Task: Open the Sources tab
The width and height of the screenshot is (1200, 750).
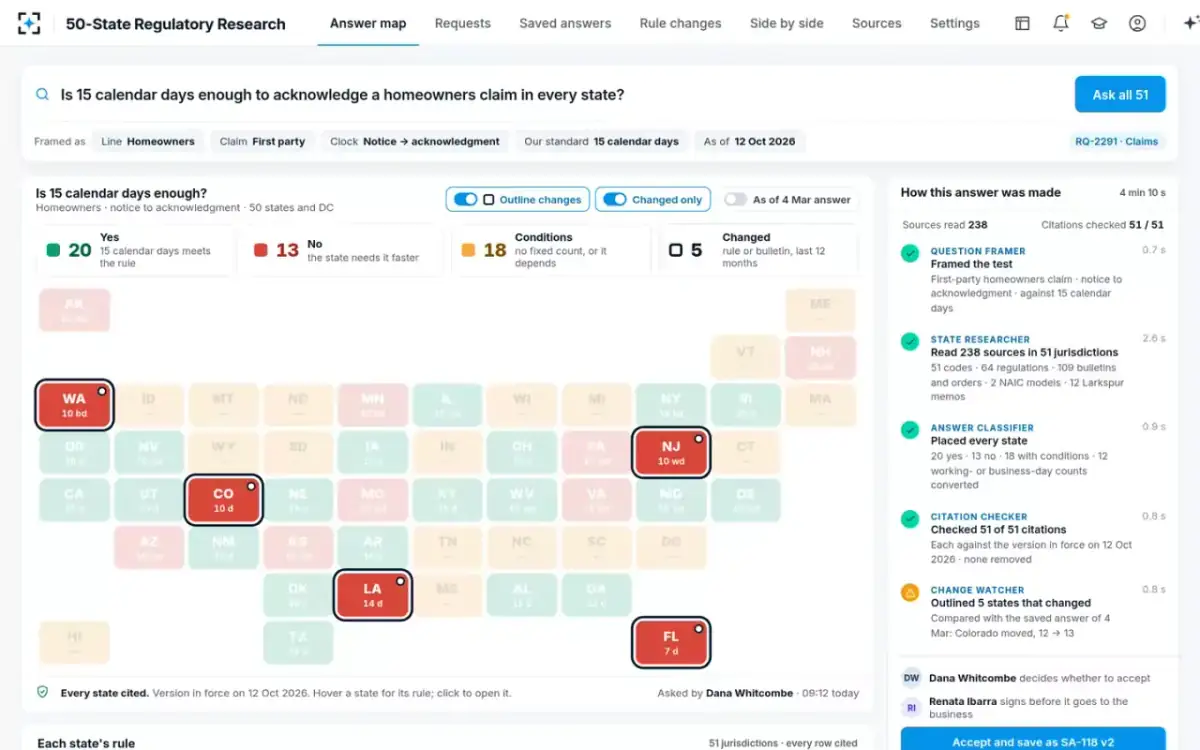Action: tap(877, 23)
